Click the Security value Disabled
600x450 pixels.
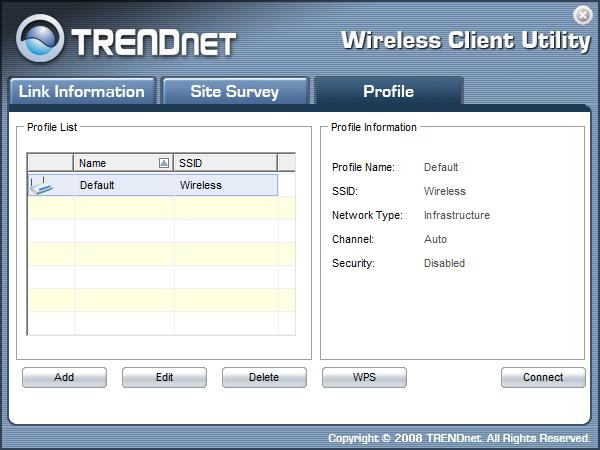coord(444,263)
